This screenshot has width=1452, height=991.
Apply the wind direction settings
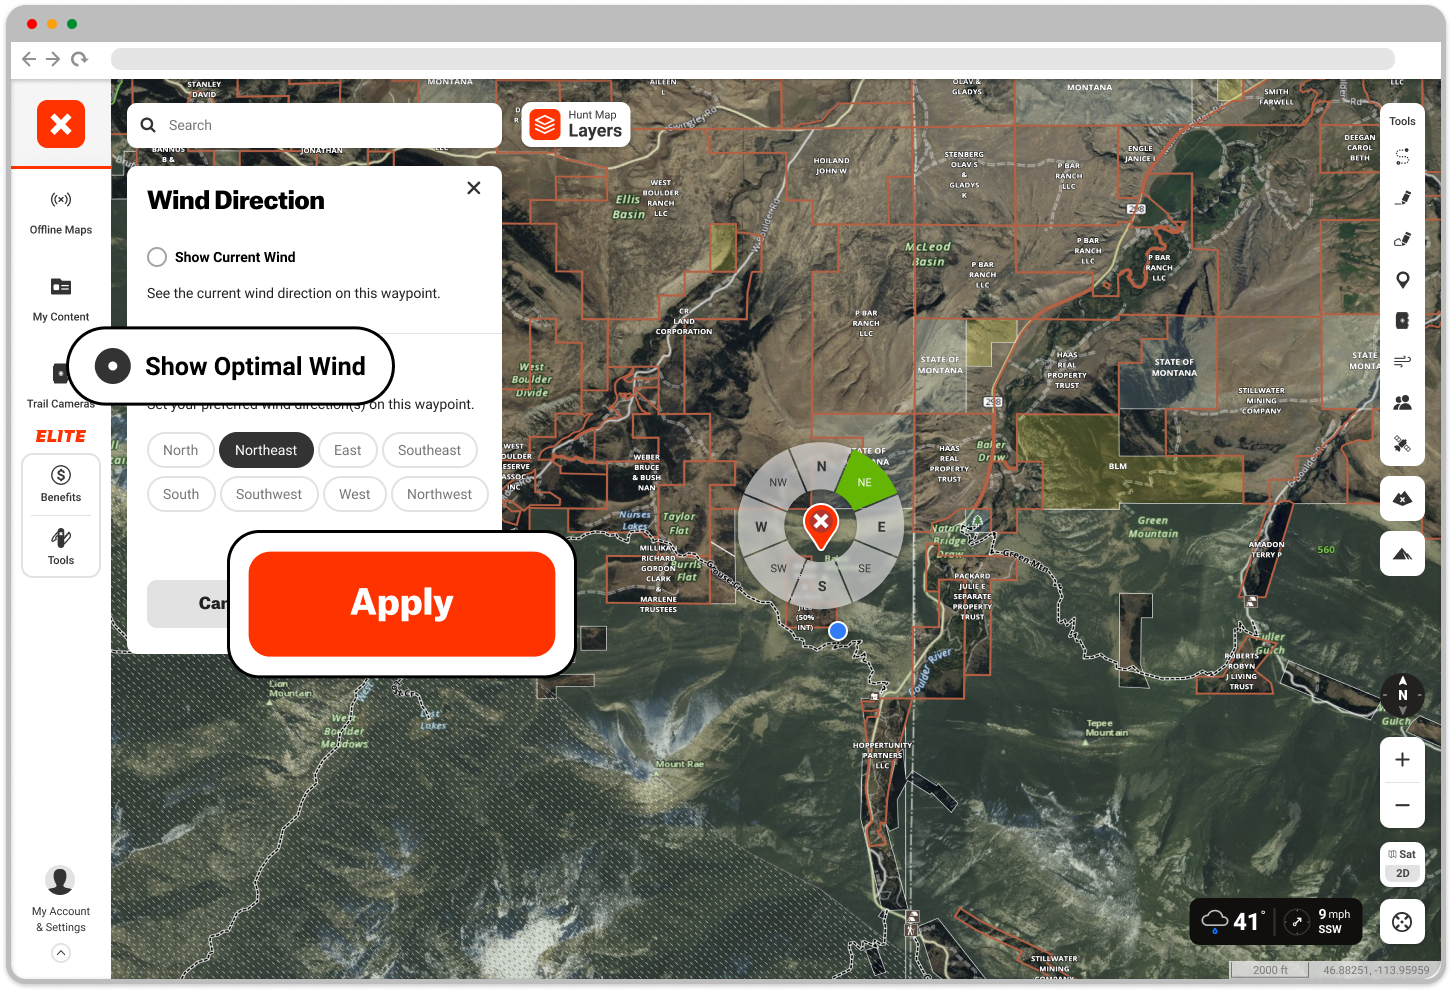point(401,602)
